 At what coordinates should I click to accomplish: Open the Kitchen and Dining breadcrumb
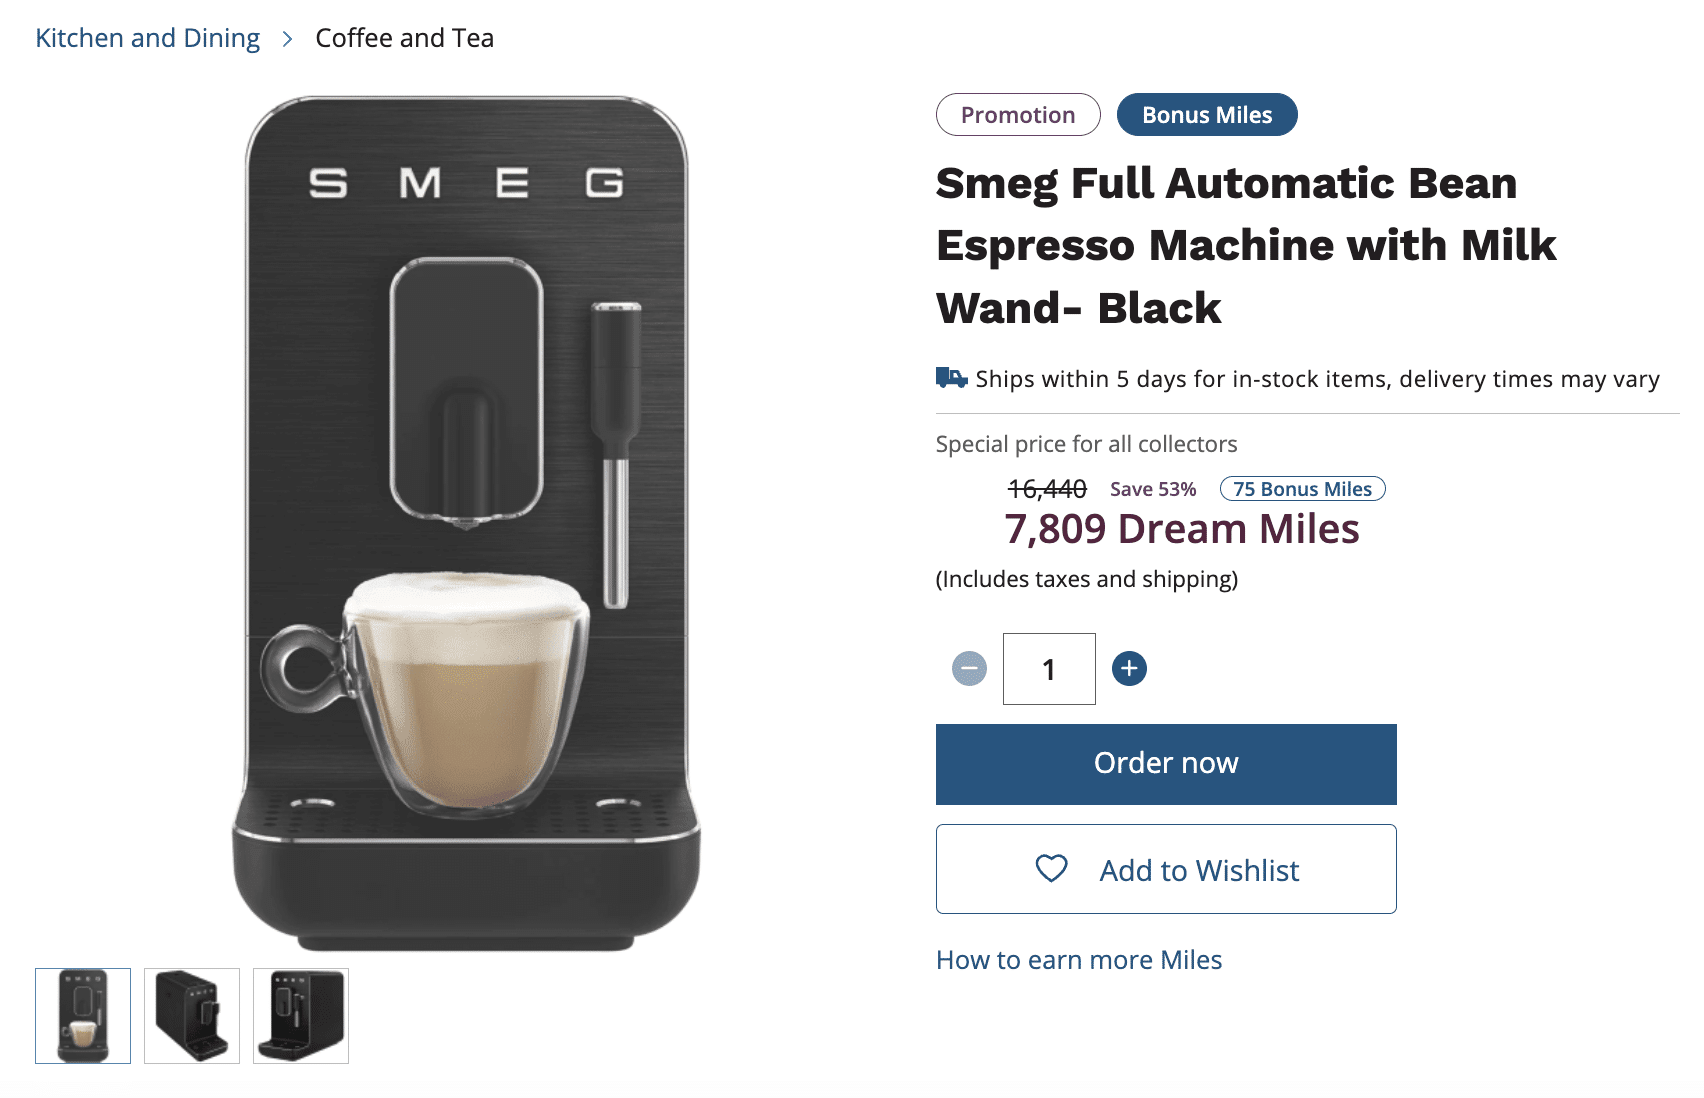[x=147, y=38]
